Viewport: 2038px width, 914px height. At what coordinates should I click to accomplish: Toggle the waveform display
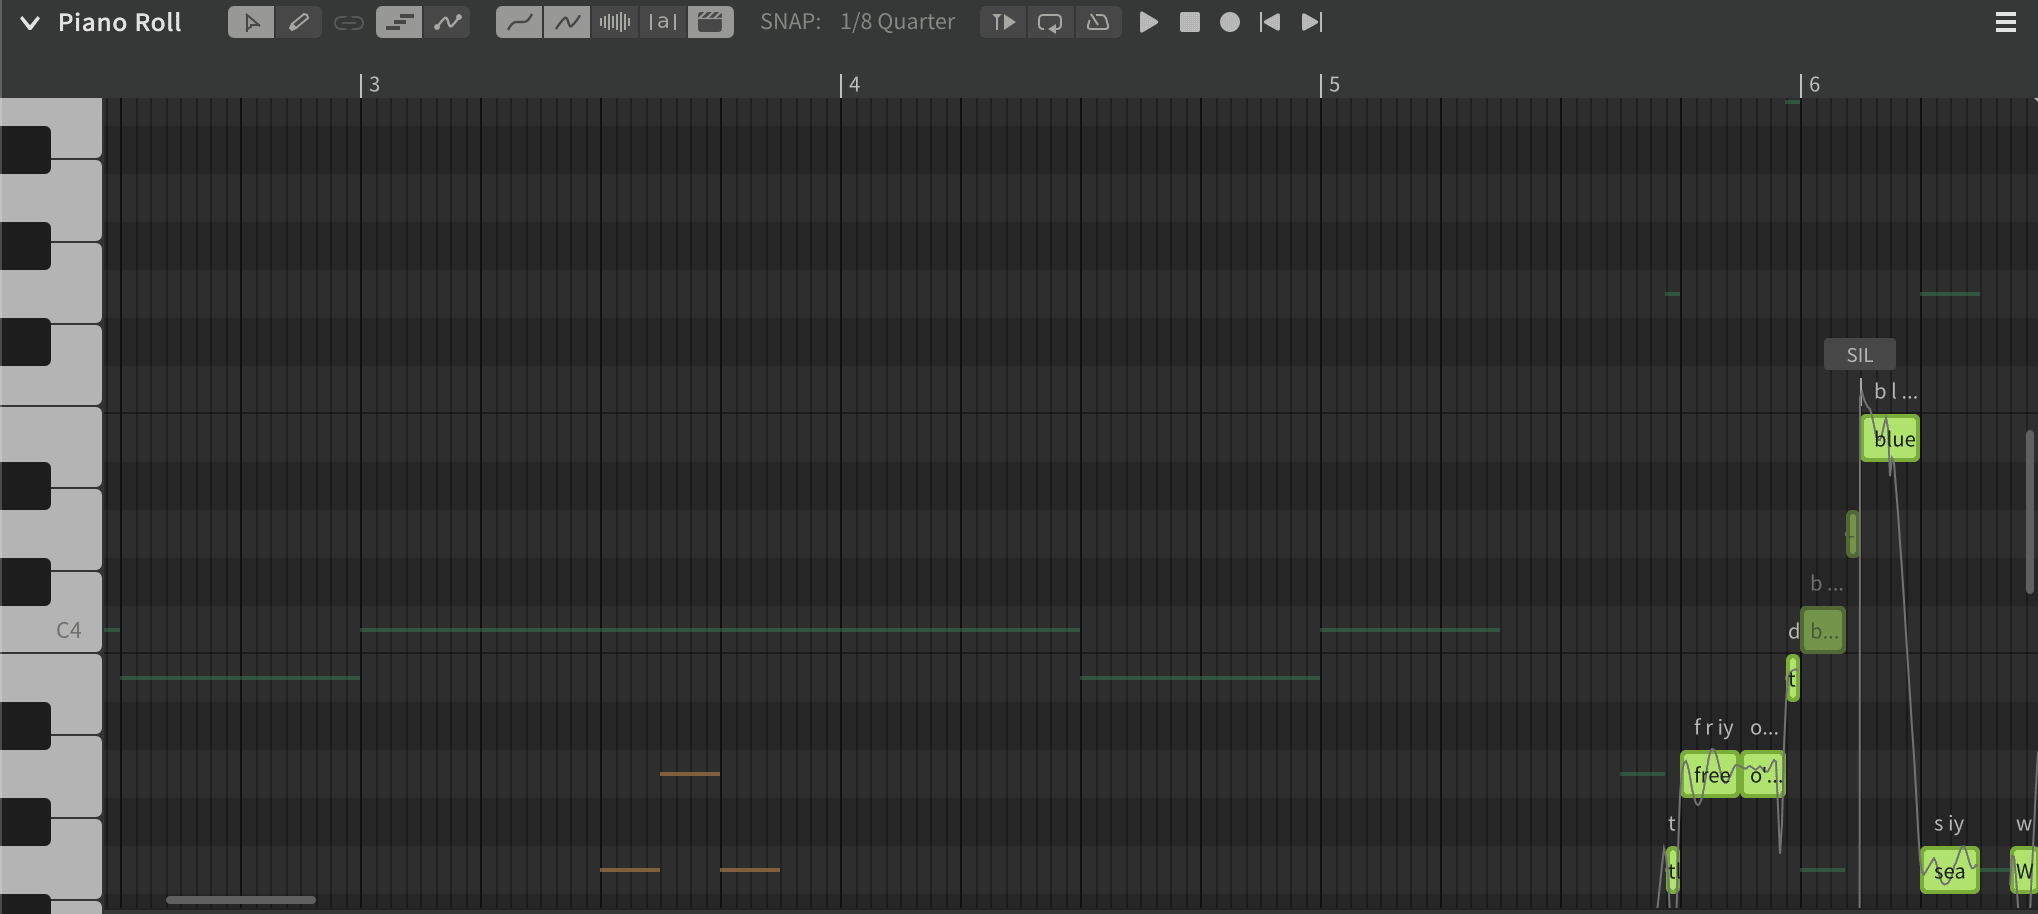coord(615,22)
